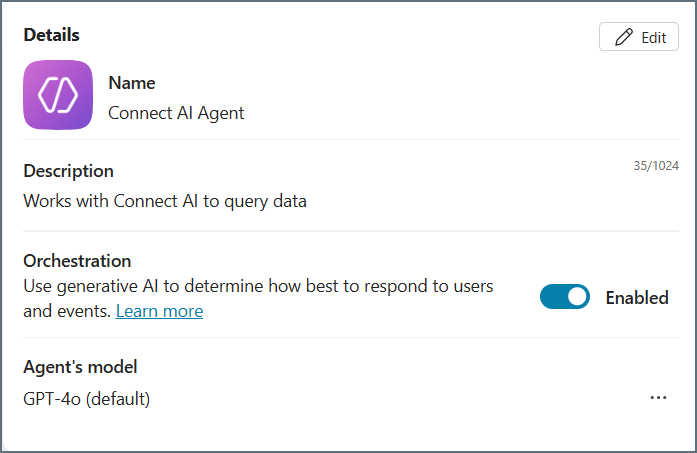
Task: Click the 35/1024 character counter
Action: tap(655, 166)
